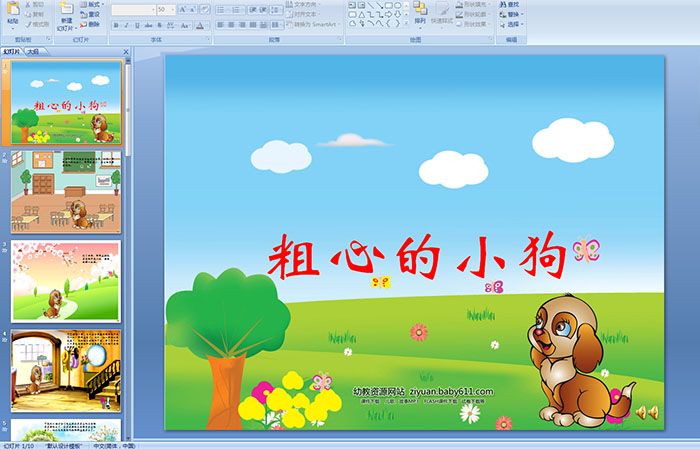Open the Quick Styles (快速样式) dropdown
Viewport: 700px width, 449px height.
tap(442, 14)
